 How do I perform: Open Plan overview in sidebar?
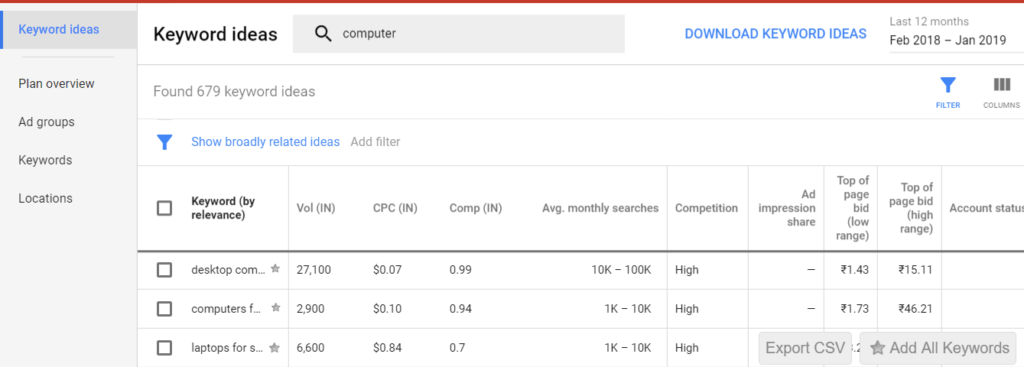tap(56, 84)
